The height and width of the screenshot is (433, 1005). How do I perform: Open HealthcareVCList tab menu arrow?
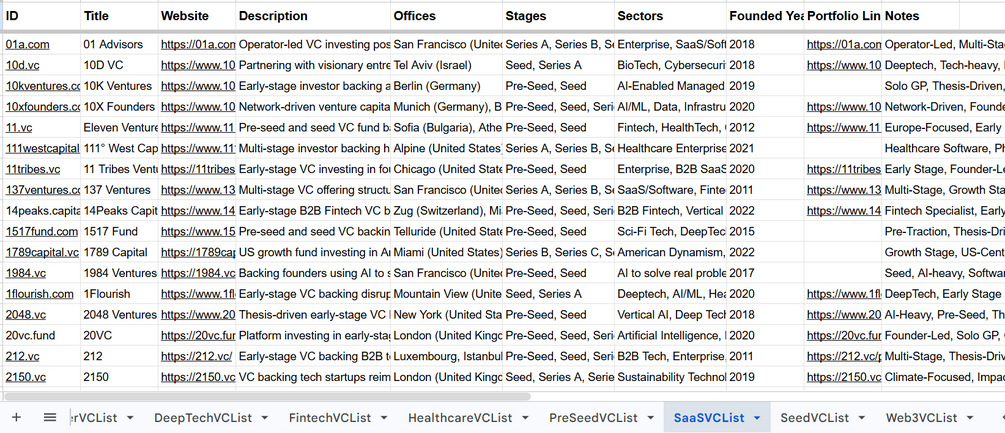click(x=525, y=418)
